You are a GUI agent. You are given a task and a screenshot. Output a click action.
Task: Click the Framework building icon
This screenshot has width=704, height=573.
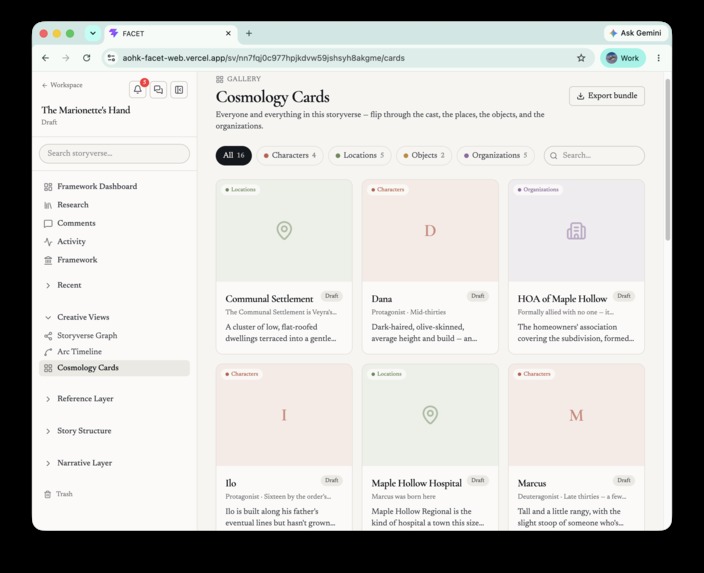click(48, 260)
